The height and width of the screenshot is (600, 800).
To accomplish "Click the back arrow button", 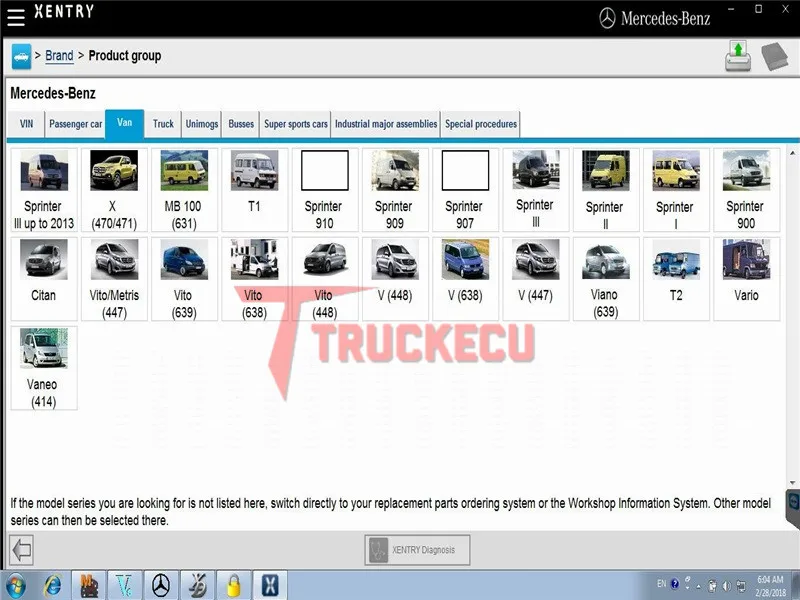I will coord(21,550).
